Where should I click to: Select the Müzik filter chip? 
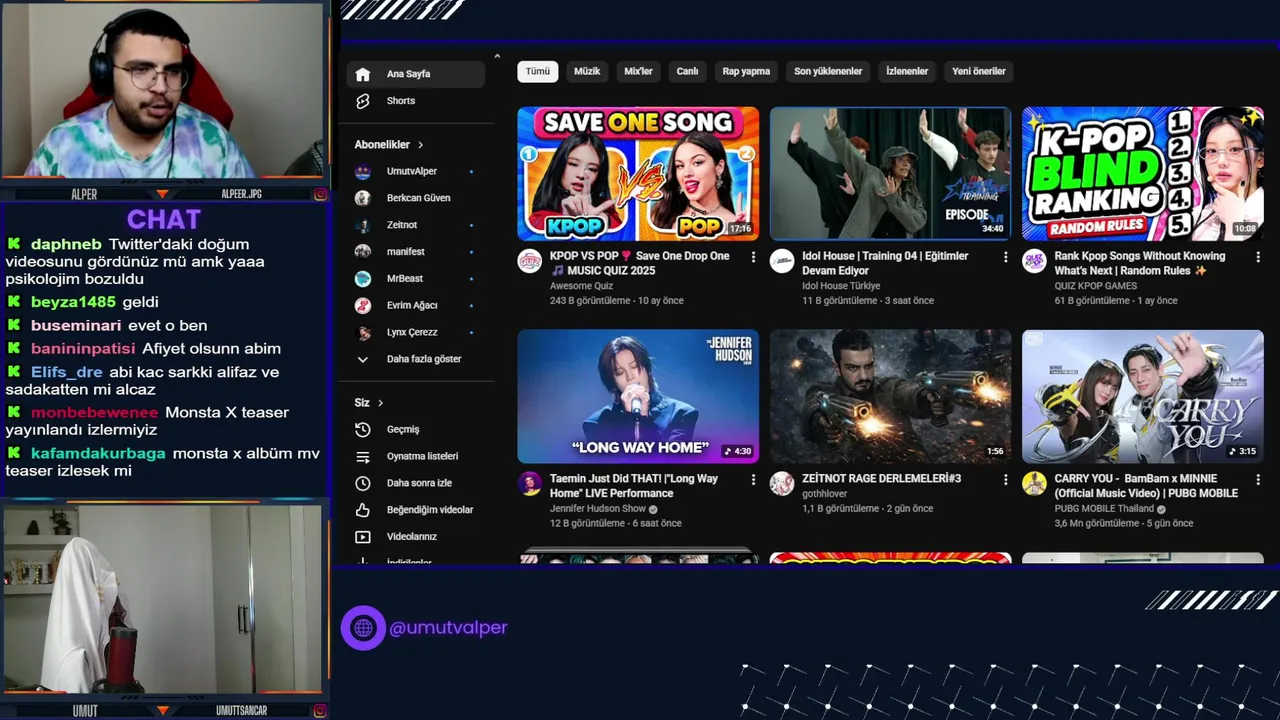587,71
